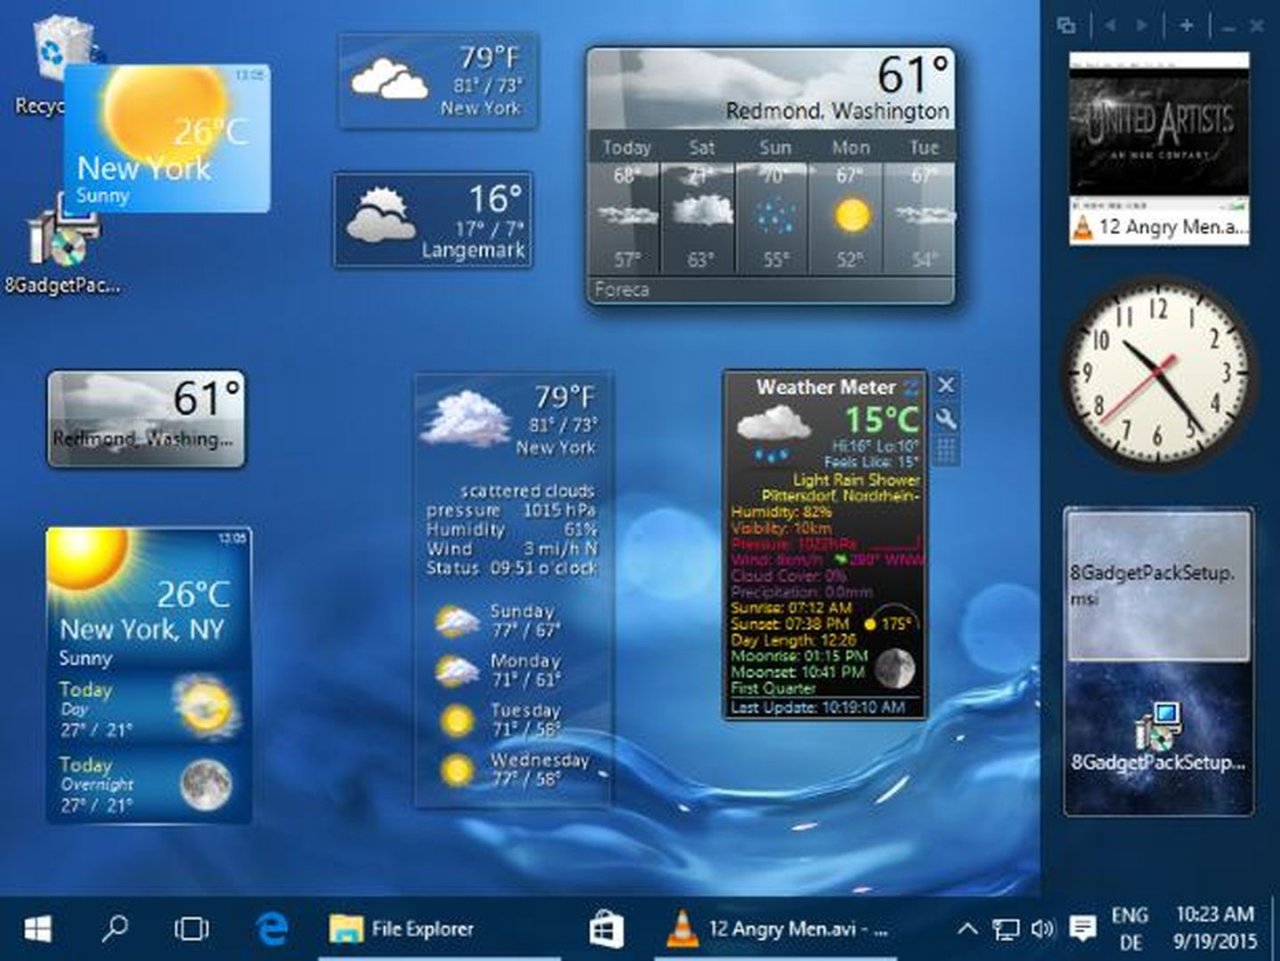This screenshot has width=1280, height=961.
Task: Go to the previous sidebar page arrow
Action: coord(1109,25)
